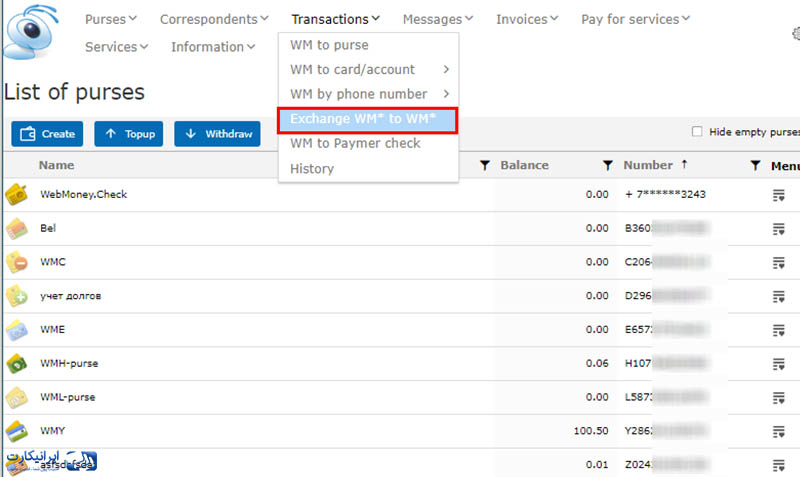This screenshot has height=477, width=800.
Task: Open row menu for WME purse
Action: coord(779,331)
